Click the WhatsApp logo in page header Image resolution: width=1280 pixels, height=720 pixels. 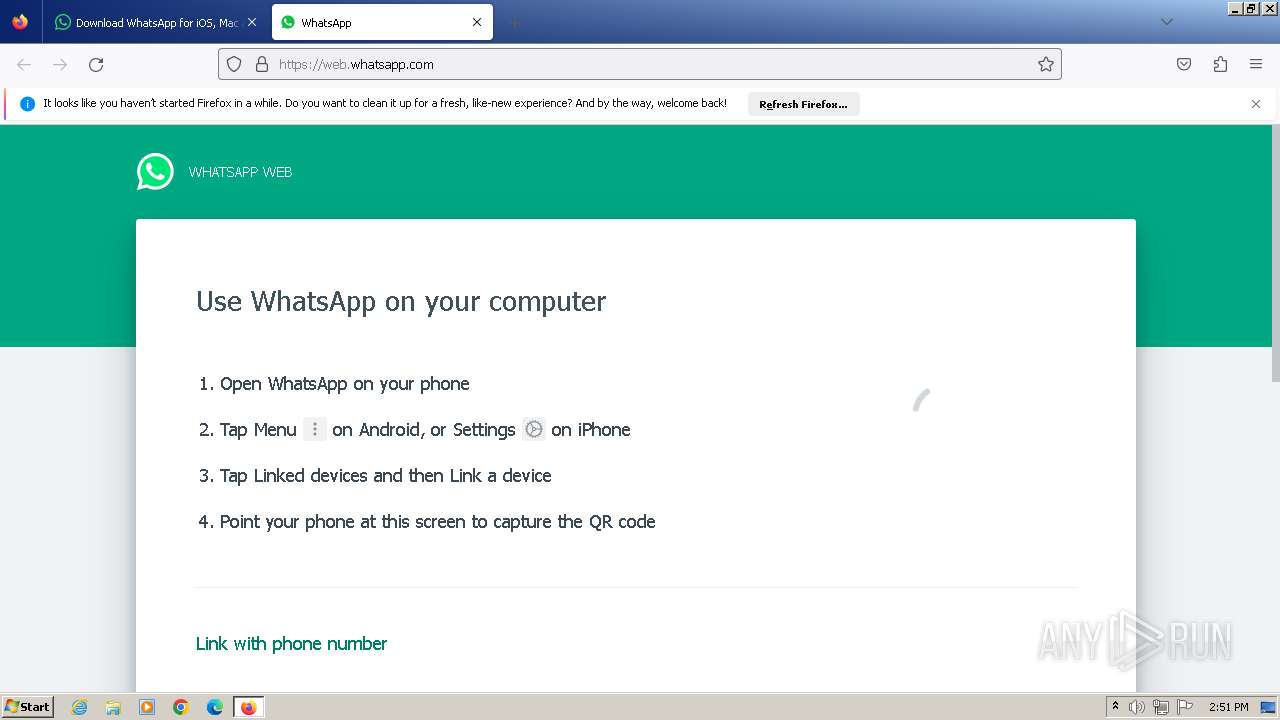point(155,172)
